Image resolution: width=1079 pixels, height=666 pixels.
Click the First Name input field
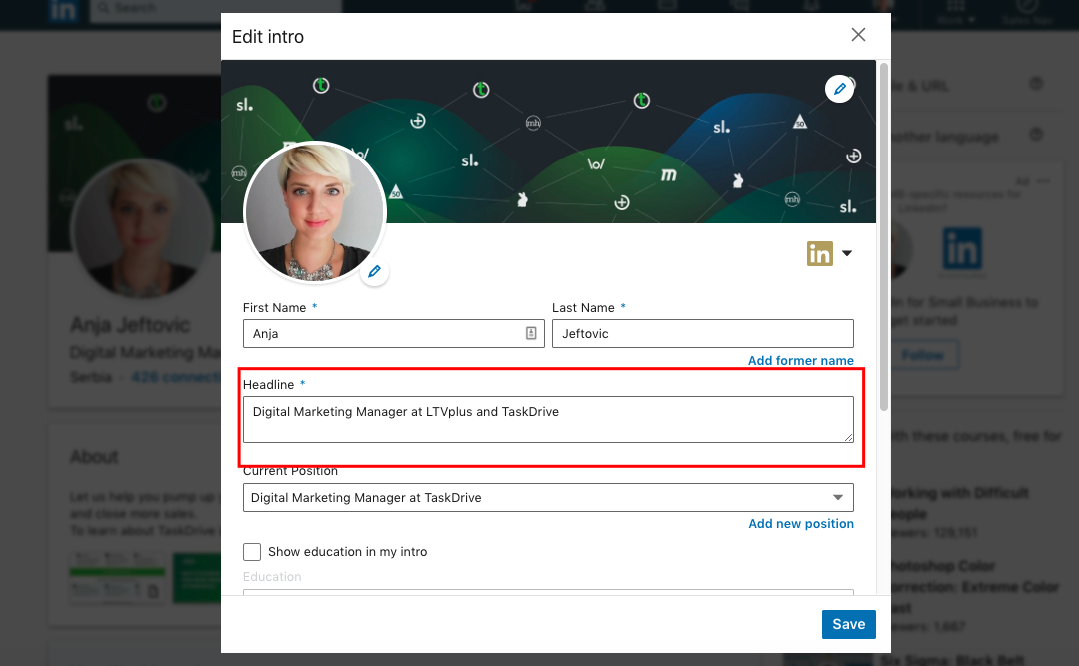(394, 334)
